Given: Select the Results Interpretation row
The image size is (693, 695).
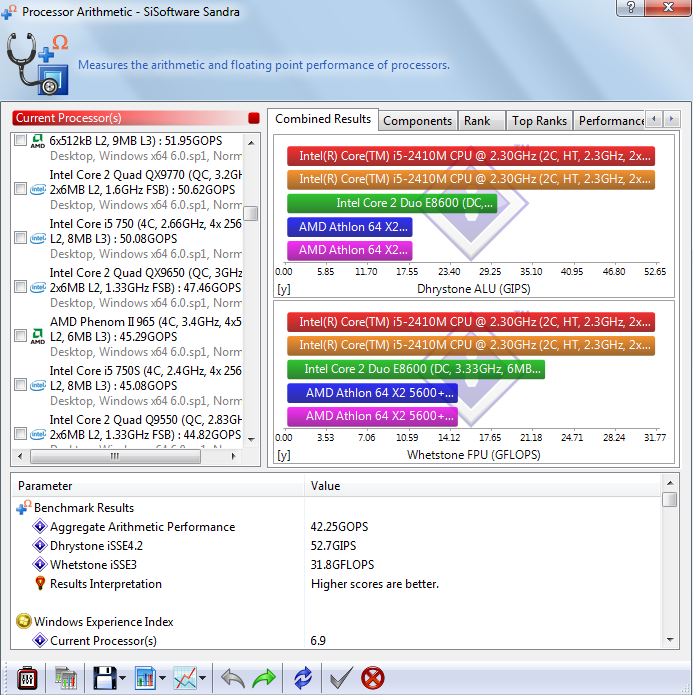Looking at the screenshot, I should pyautogui.click(x=336, y=583).
